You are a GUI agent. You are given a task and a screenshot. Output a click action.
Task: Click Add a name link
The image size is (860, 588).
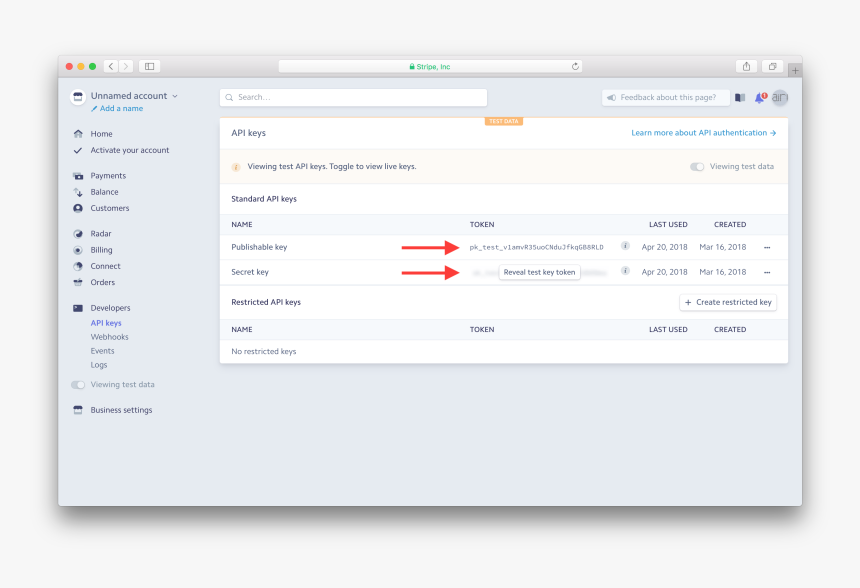(117, 109)
